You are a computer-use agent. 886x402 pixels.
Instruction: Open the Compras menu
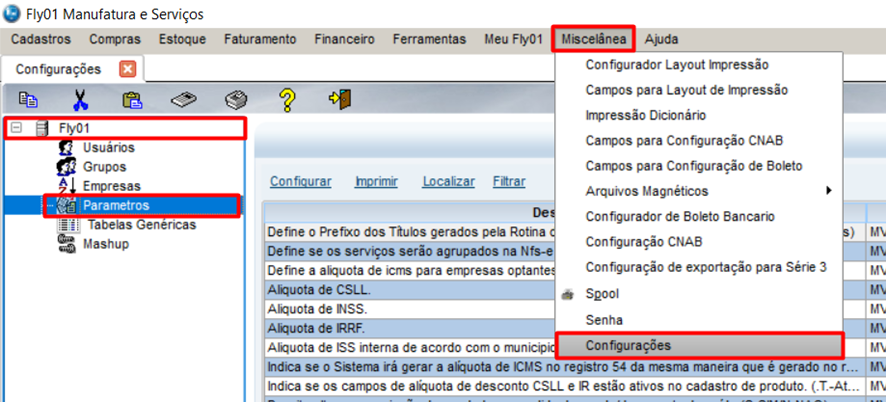tap(115, 39)
